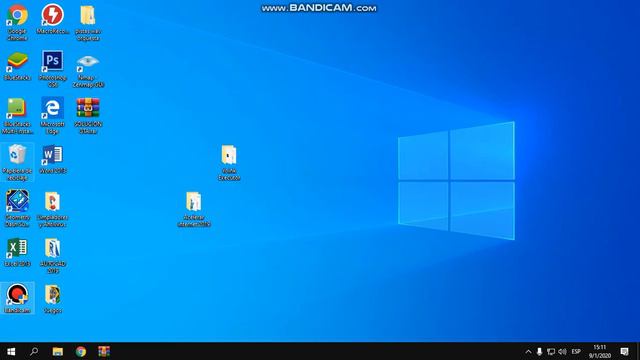Select the Inline Executor folder
This screenshot has height=360, width=640.
point(229,162)
